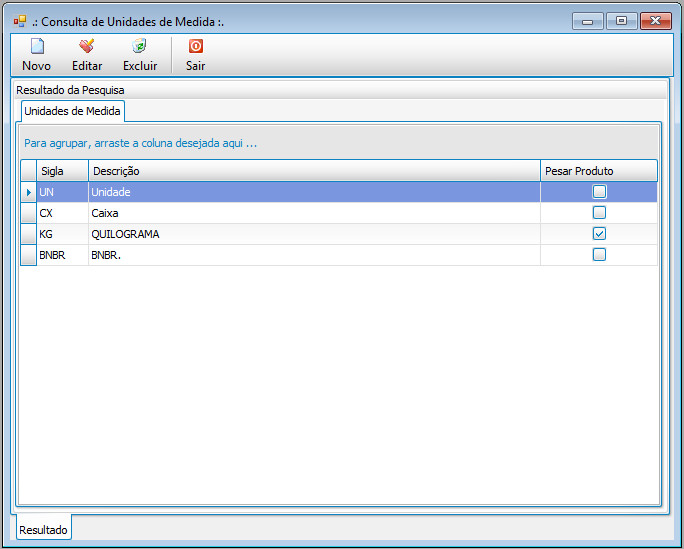
Task: Toggle Pesar Produto checkbox for BNBR. row
Action: click(599, 255)
